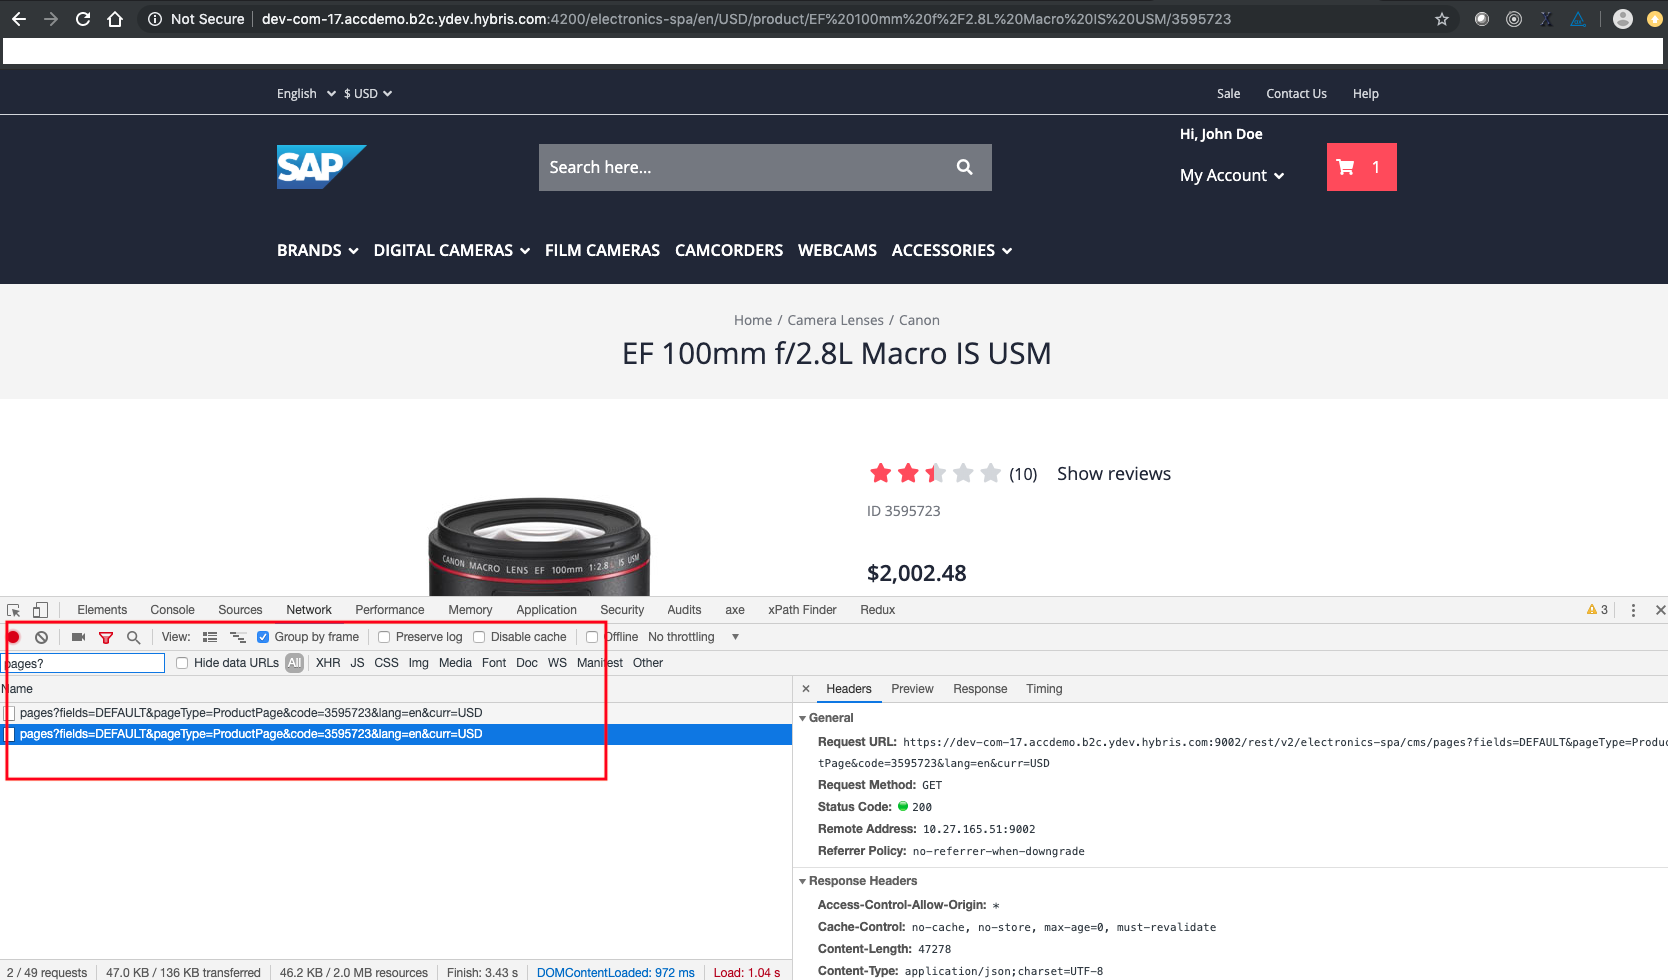
Task: Enable the Disable cache checkbox
Action: coord(480,637)
